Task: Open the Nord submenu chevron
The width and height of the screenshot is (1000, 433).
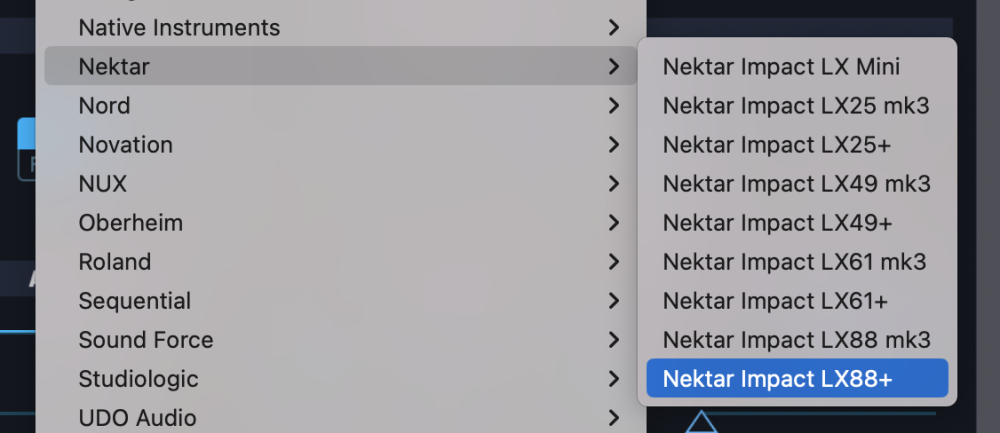Action: tap(614, 106)
